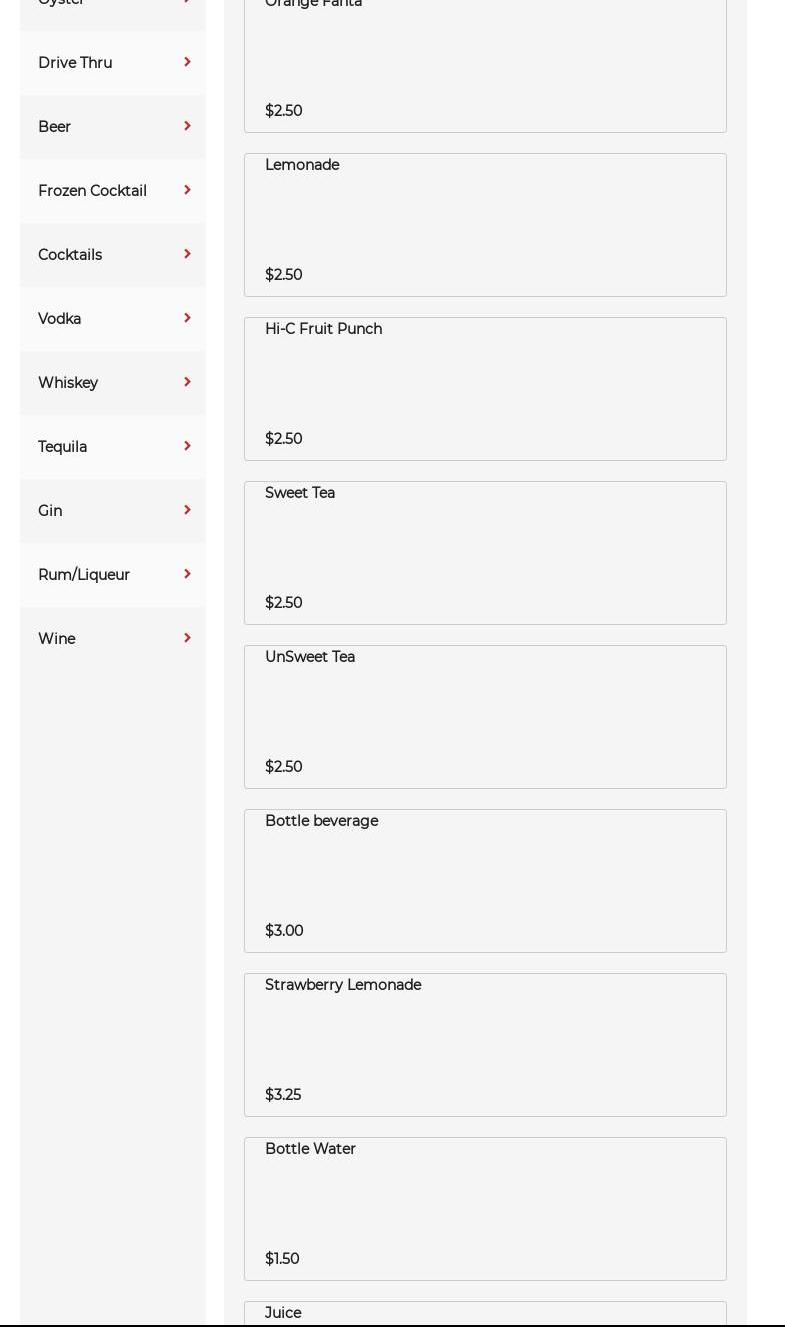Click the Whiskey red arrow icon

(187, 382)
